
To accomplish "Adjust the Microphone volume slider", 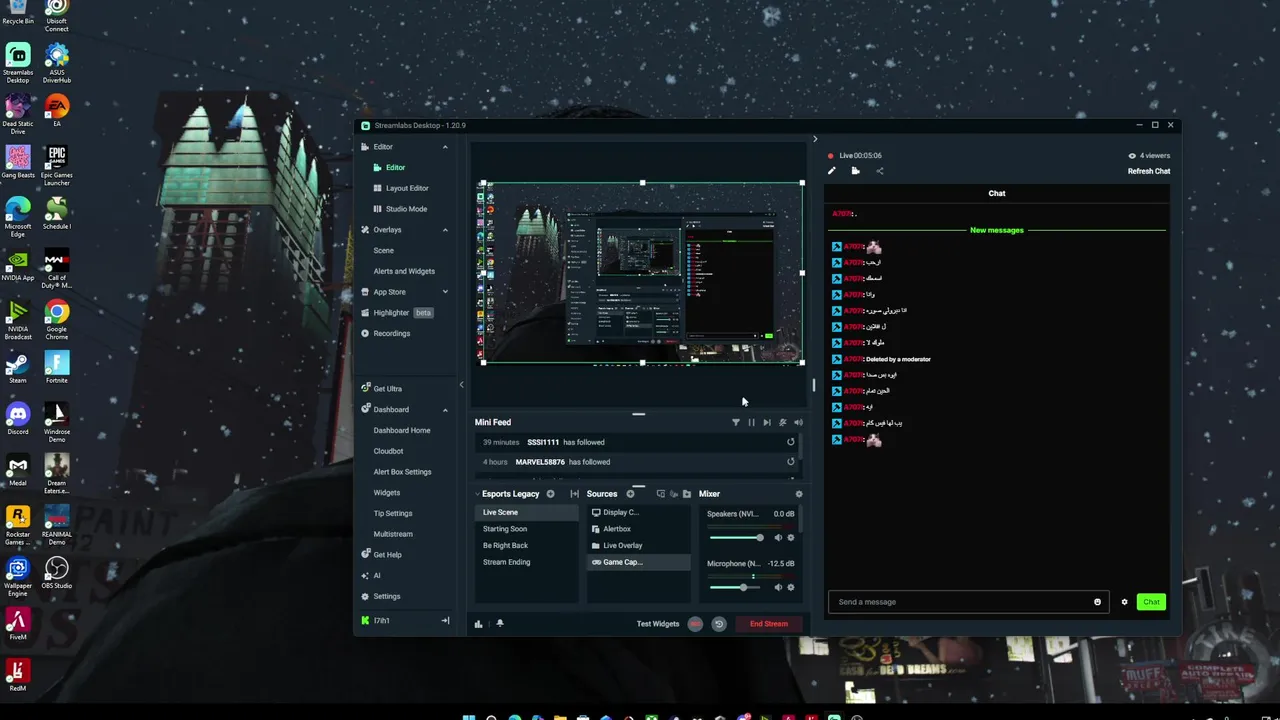I will click(x=737, y=587).
